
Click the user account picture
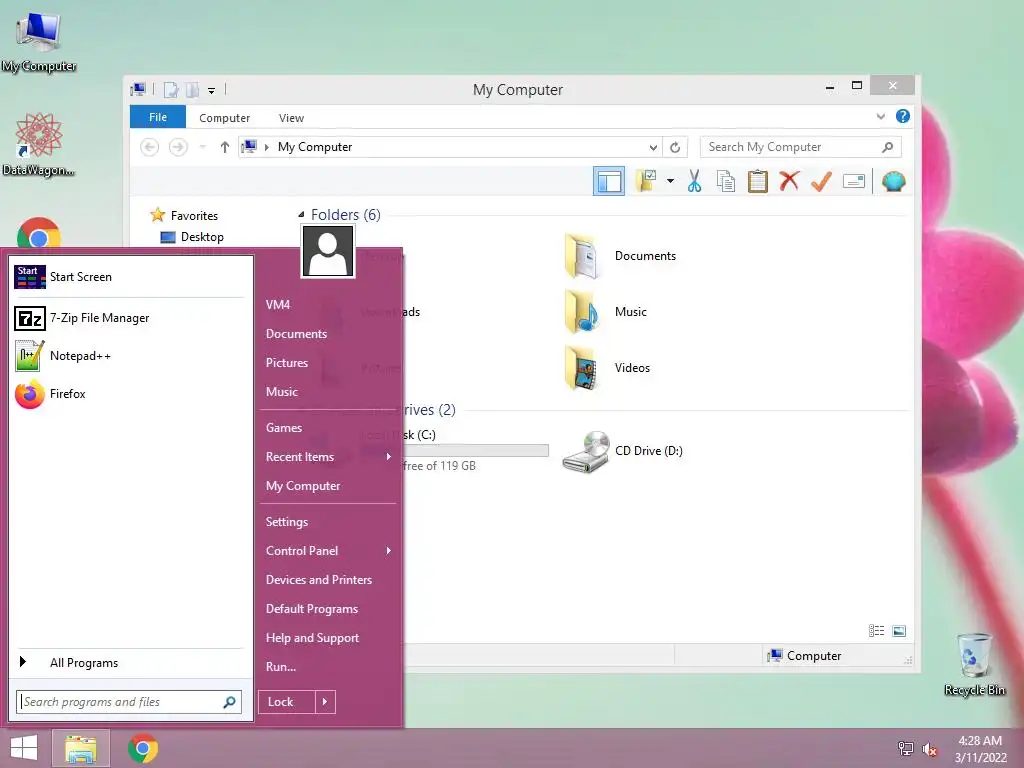click(x=328, y=251)
